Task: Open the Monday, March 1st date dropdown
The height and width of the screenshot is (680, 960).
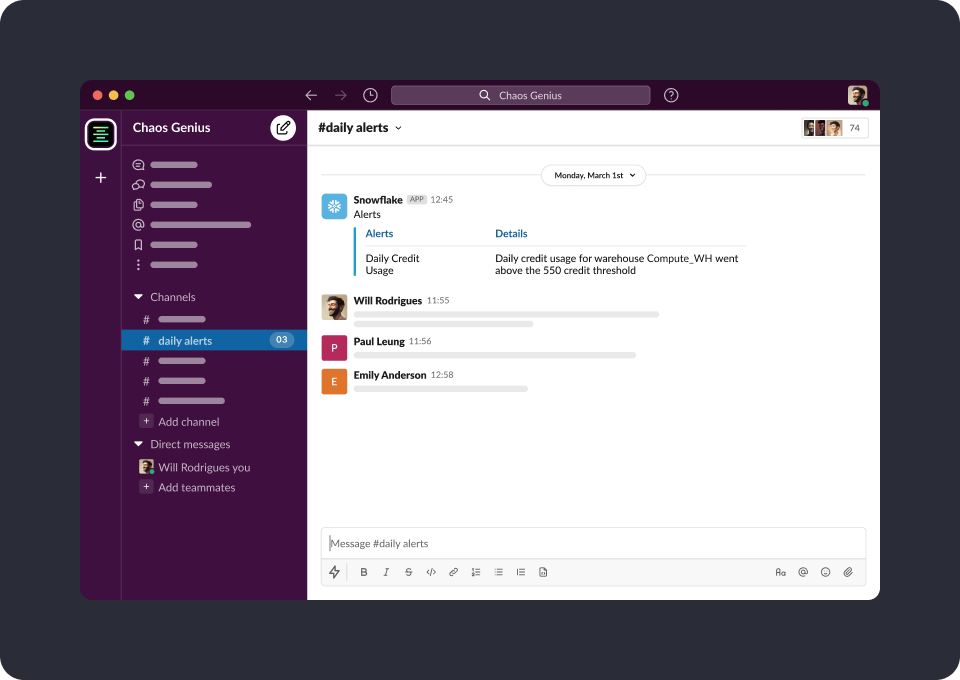Action: click(x=593, y=174)
